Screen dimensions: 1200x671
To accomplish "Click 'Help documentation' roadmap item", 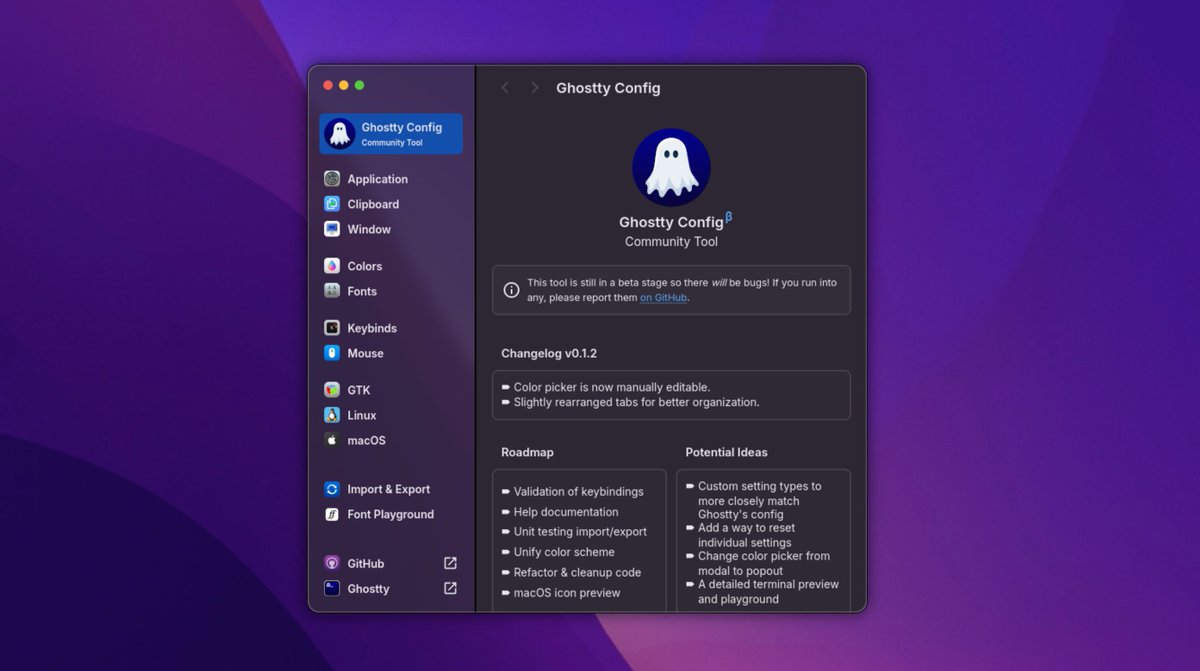I will pyautogui.click(x=566, y=512).
